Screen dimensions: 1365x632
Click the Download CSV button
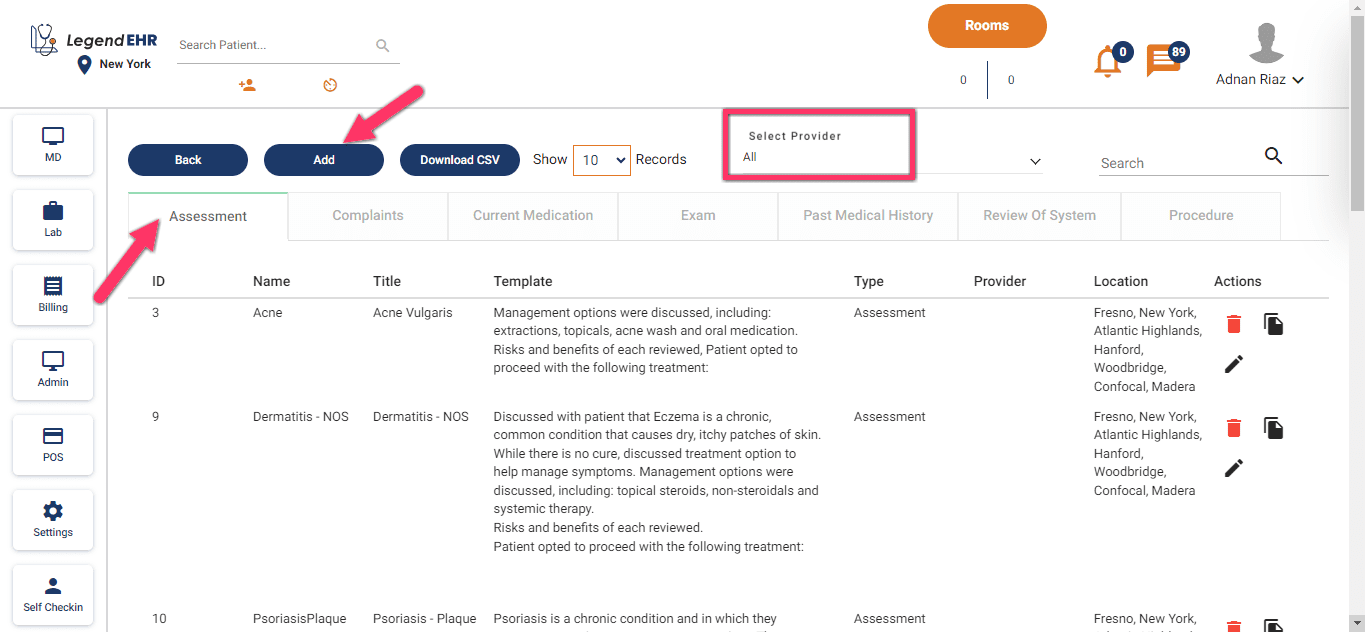pyautogui.click(x=460, y=159)
